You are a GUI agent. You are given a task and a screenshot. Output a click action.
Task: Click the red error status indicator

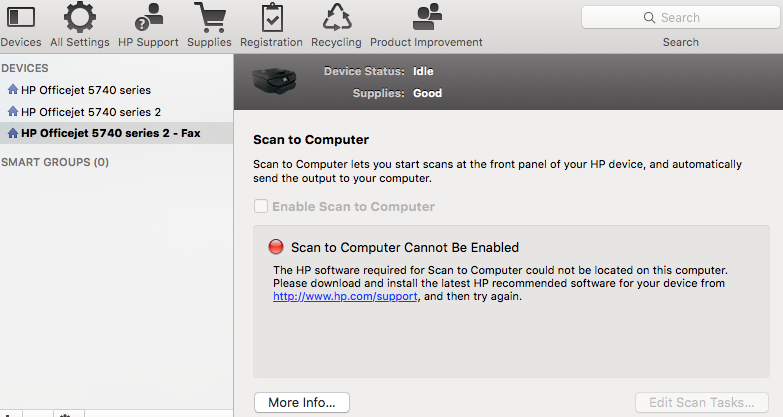pos(276,247)
